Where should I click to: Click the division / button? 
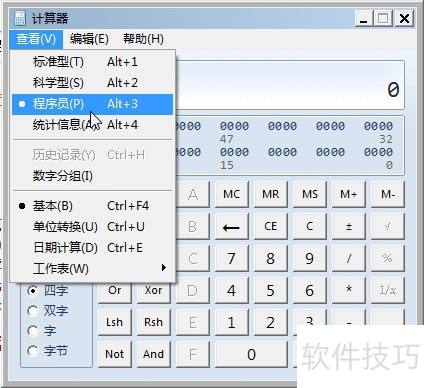[x=349, y=258]
